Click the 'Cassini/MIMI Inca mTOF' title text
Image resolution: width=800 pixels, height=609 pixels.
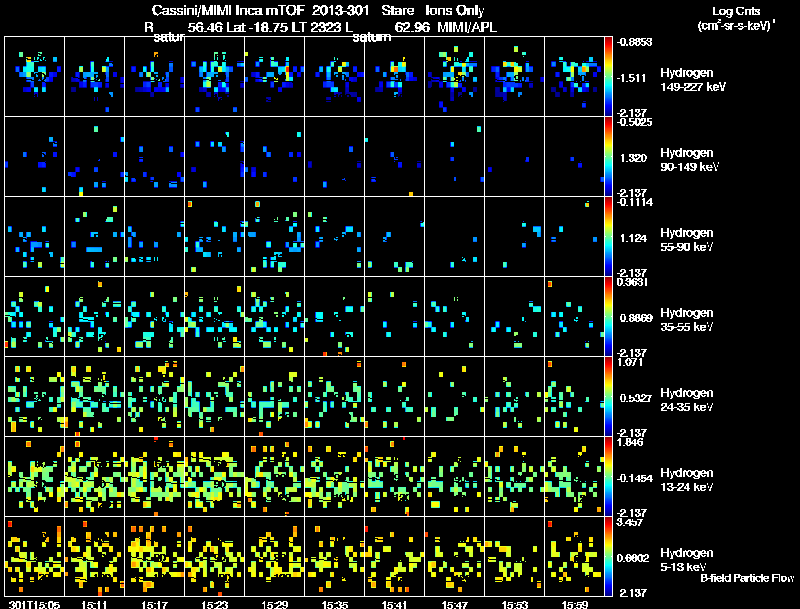pos(228,11)
